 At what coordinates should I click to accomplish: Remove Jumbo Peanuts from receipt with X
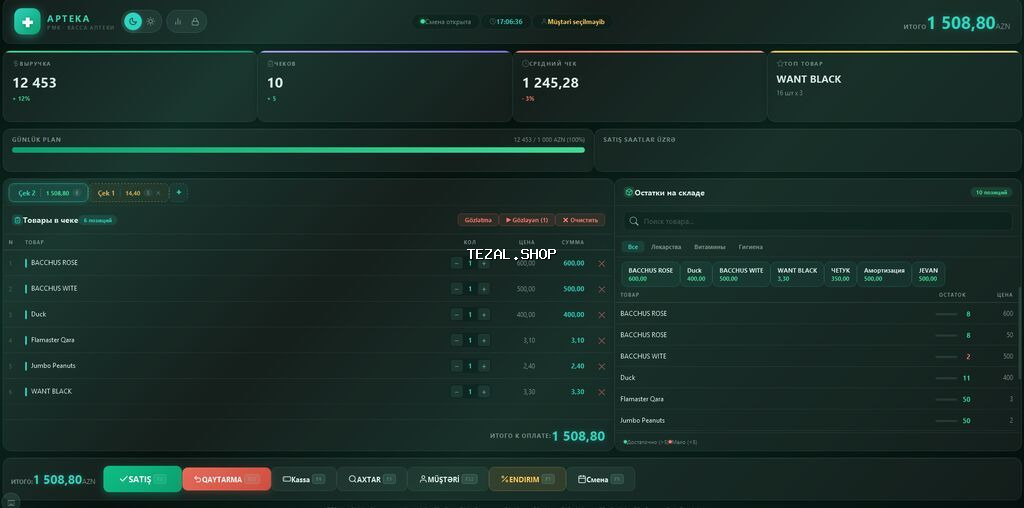click(x=601, y=366)
